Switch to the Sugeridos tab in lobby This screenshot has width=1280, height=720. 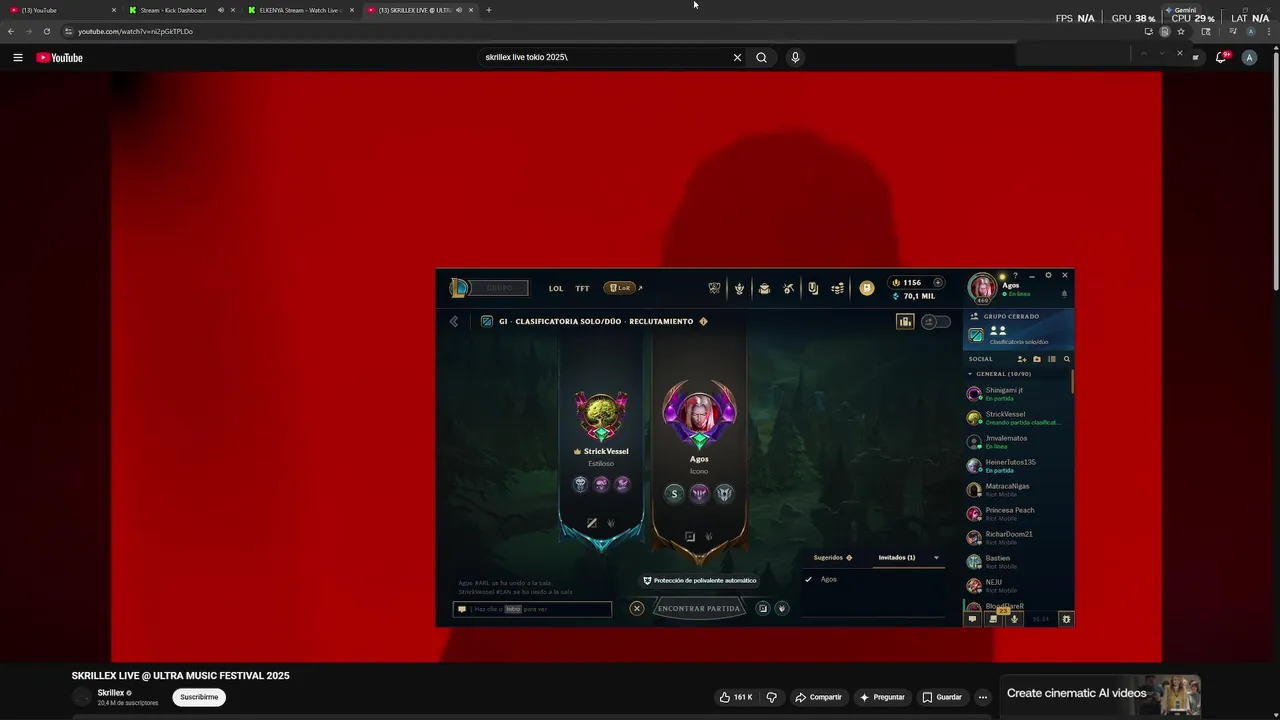point(832,557)
